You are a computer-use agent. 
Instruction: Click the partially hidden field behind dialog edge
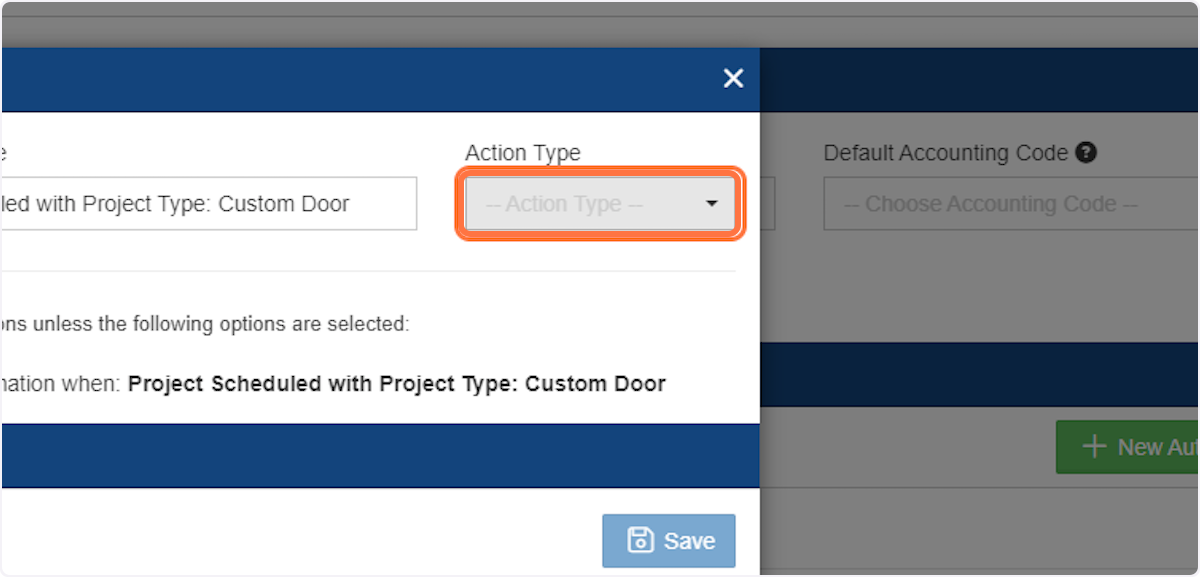coord(768,204)
